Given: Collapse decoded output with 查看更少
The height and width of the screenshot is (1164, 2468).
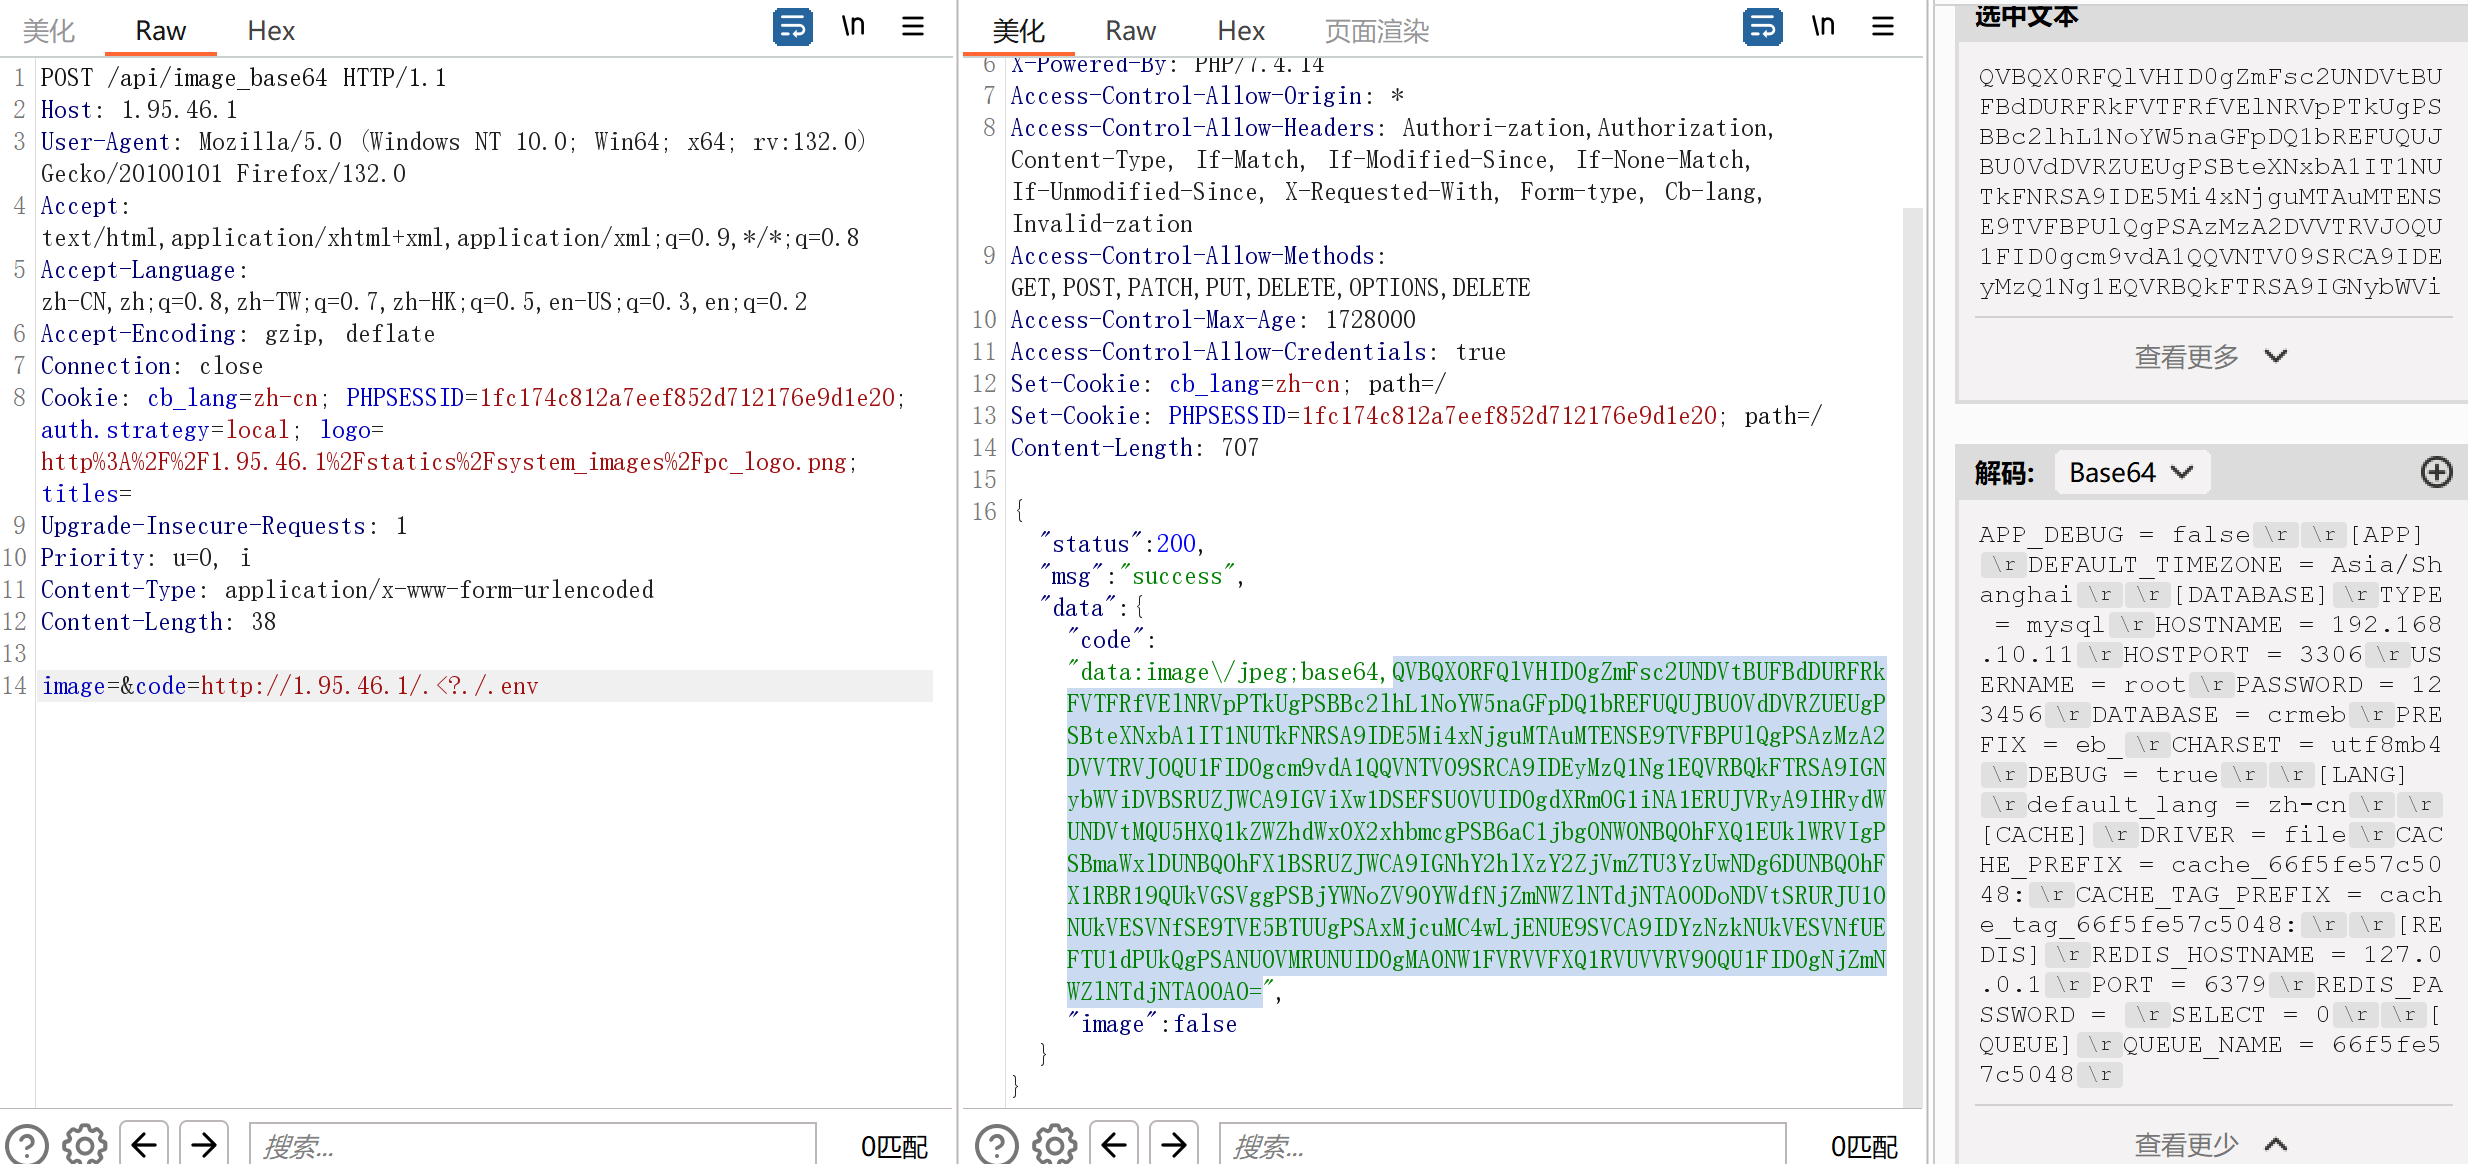Looking at the screenshot, I should (2210, 1144).
